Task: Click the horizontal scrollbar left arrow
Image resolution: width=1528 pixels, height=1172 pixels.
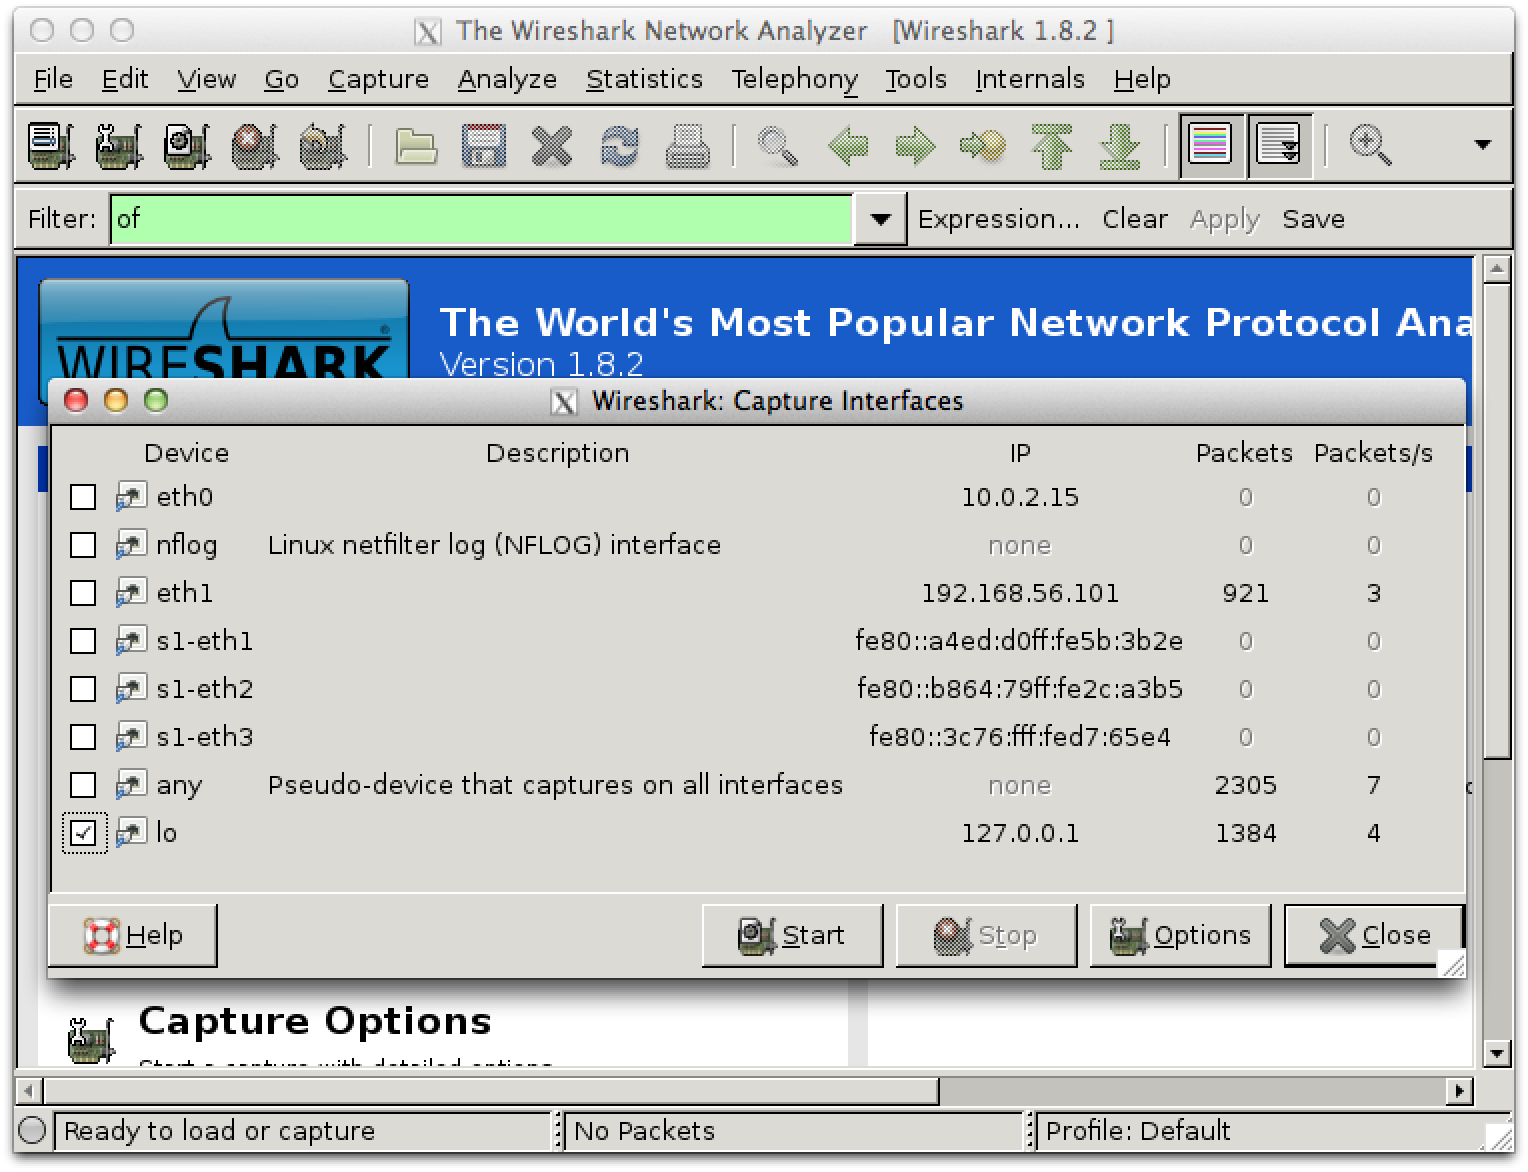Action: pos(28,1091)
